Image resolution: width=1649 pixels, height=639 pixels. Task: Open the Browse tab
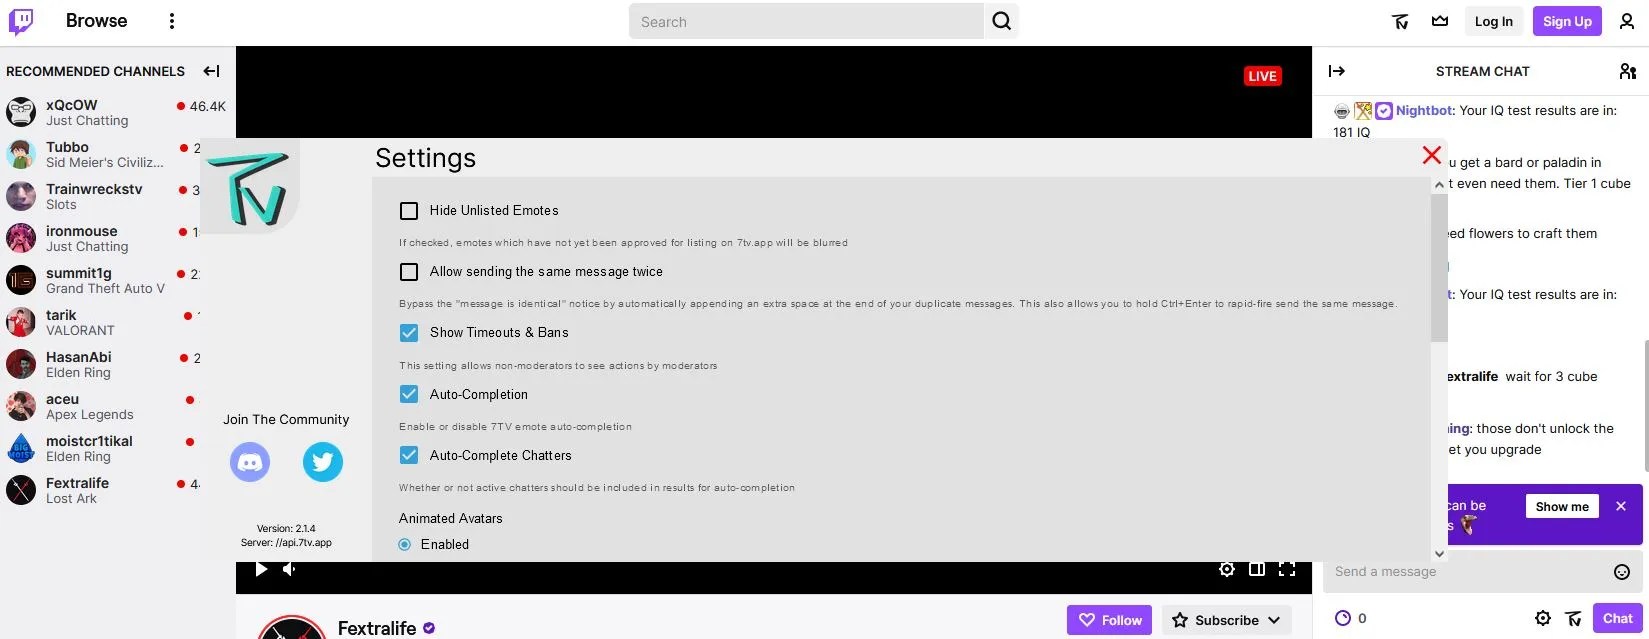[97, 21]
